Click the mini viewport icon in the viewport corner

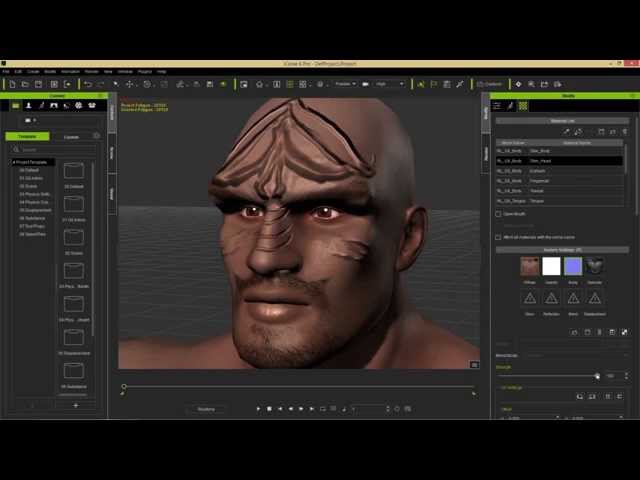pyautogui.click(x=474, y=364)
